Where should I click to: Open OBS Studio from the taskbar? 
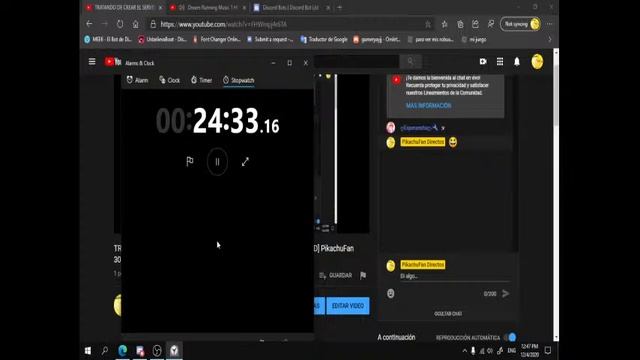coord(157,351)
